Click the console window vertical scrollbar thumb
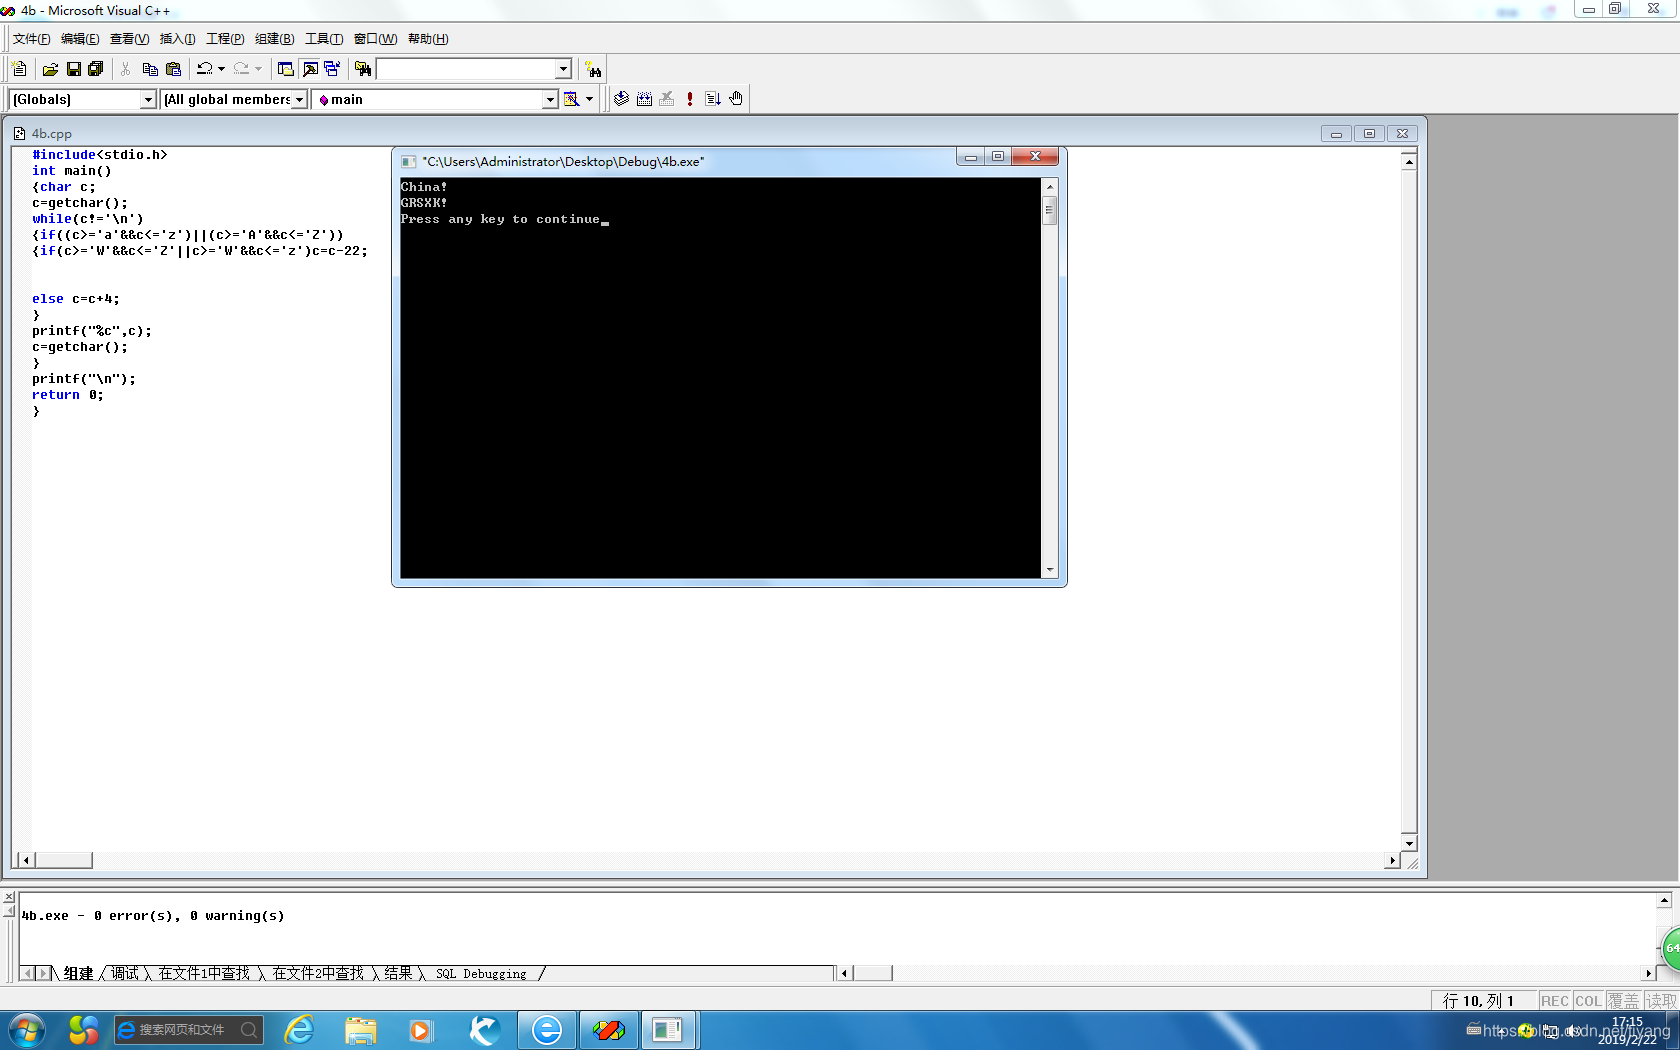This screenshot has width=1680, height=1050. click(x=1049, y=210)
